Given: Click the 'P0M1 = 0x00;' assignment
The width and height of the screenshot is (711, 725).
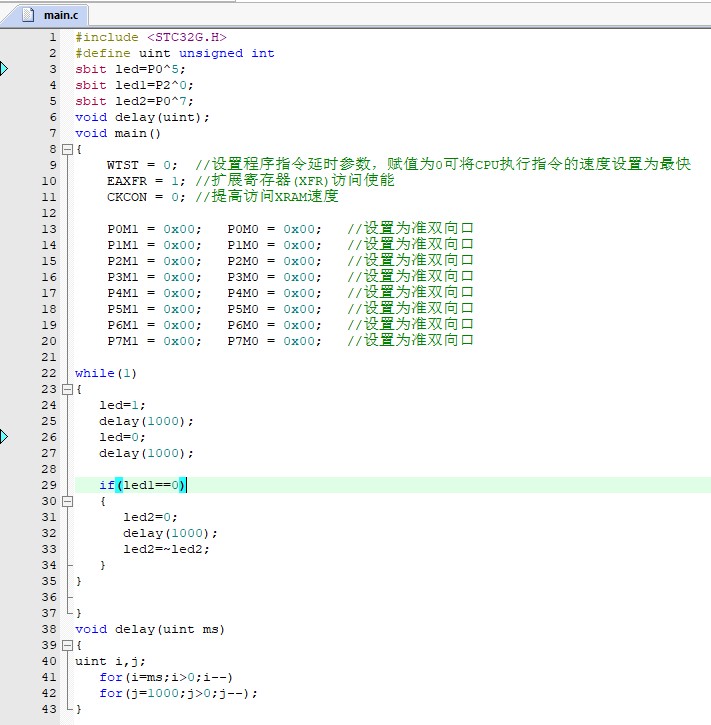Looking at the screenshot, I should [x=154, y=229].
